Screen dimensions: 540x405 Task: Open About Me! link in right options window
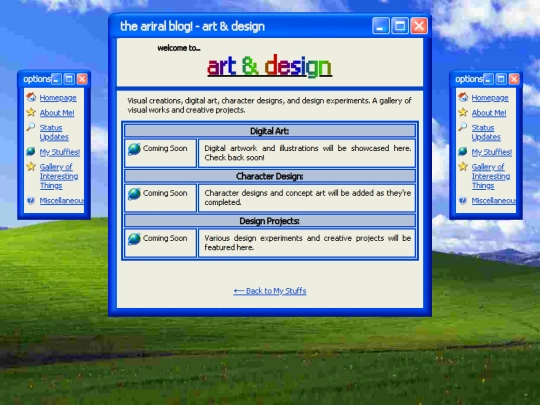tap(489, 113)
